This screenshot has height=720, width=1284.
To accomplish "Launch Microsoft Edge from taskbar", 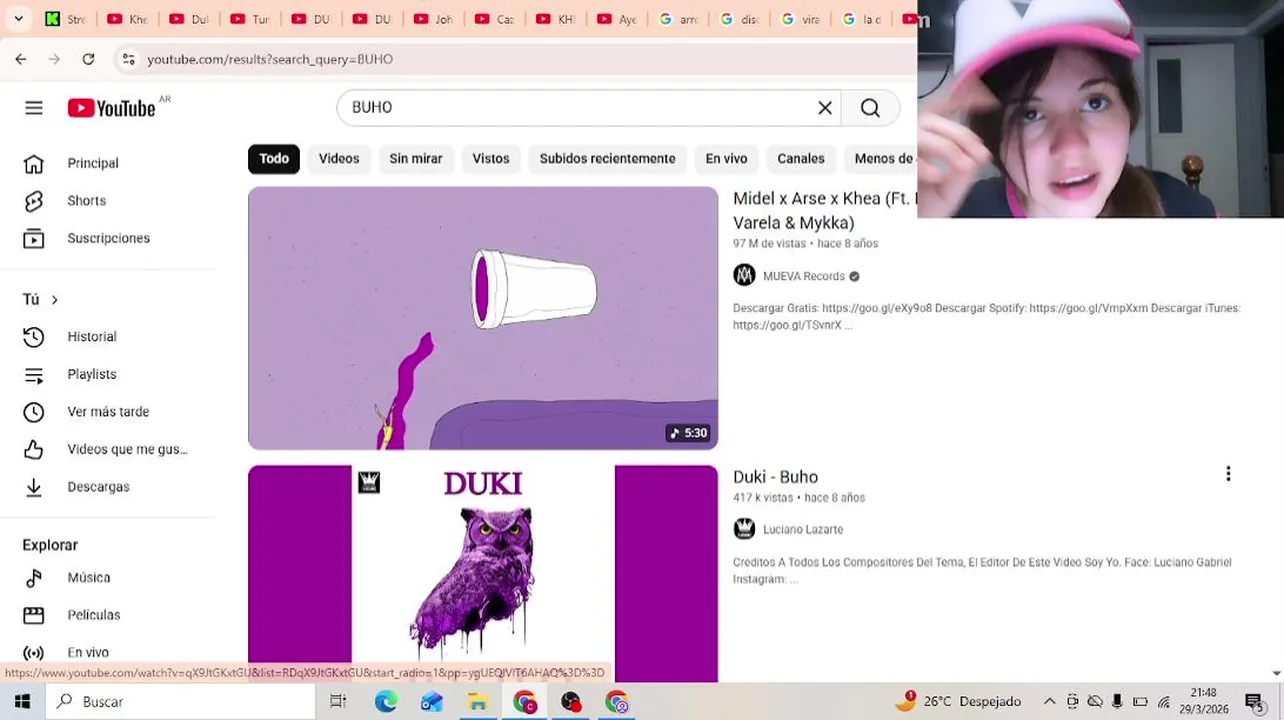I will [386, 702].
